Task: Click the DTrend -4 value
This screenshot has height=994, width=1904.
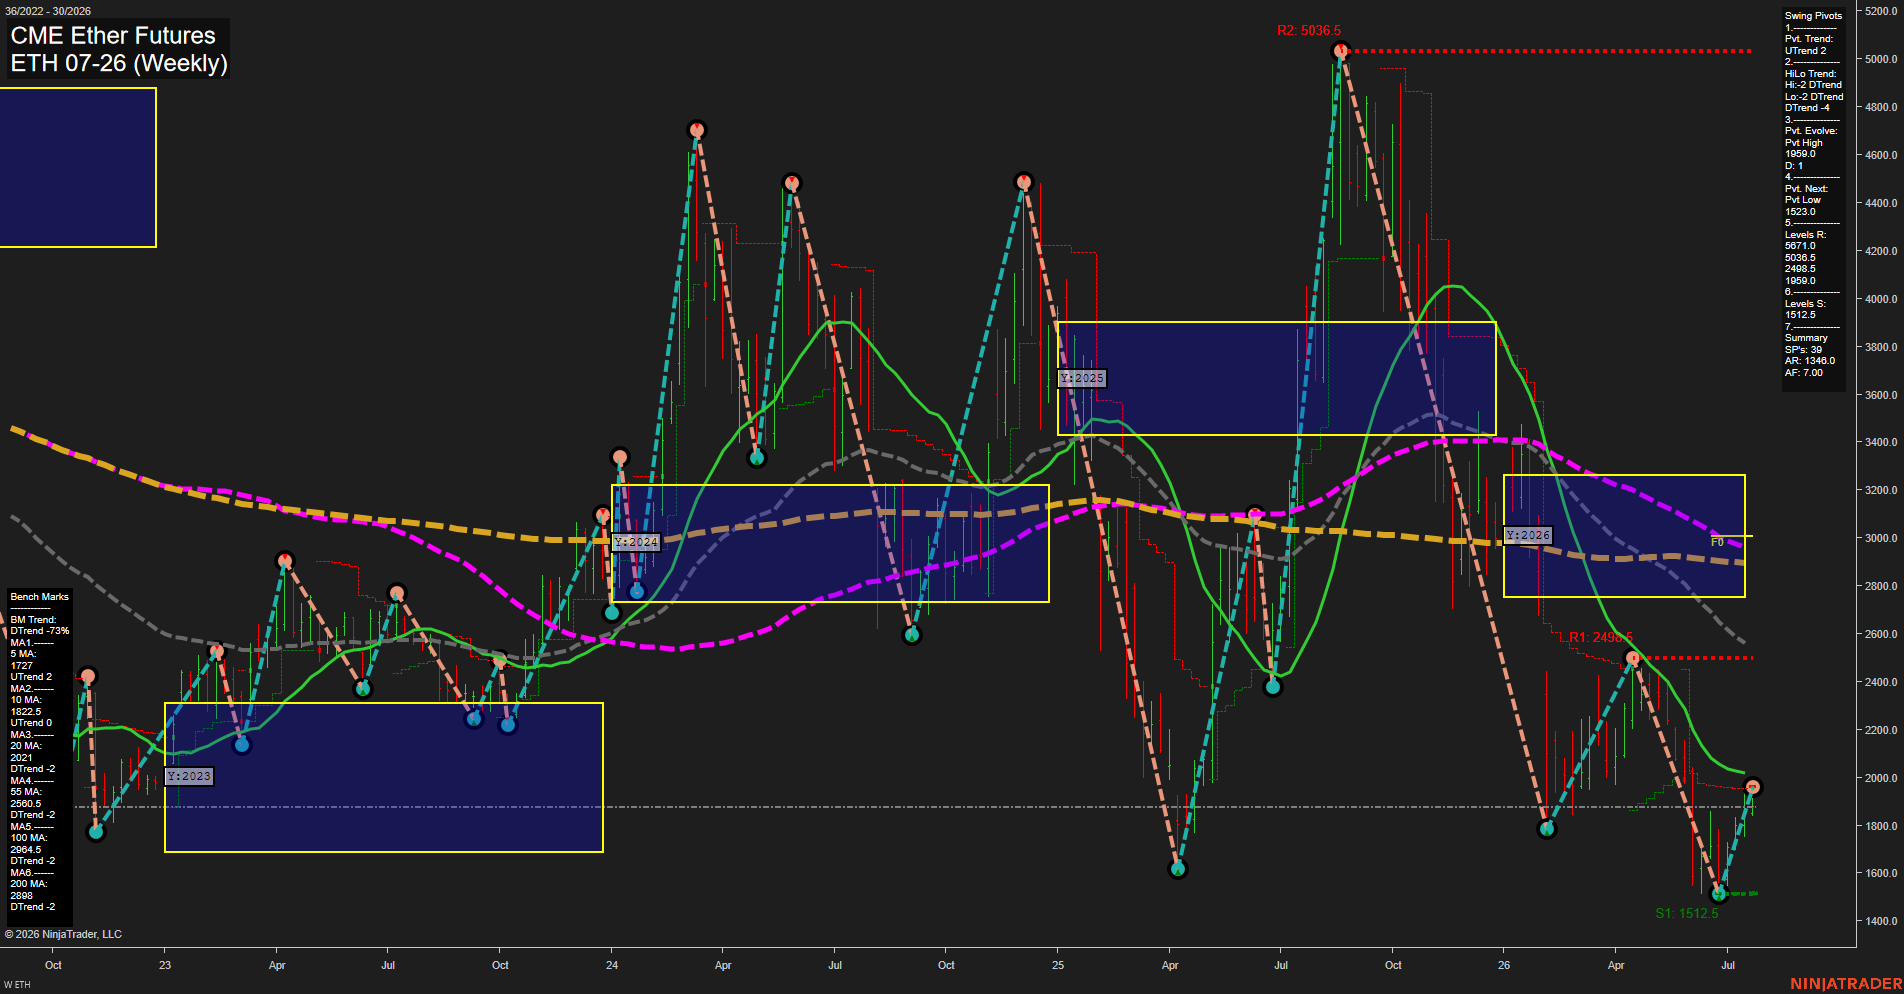Action: click(x=1807, y=108)
